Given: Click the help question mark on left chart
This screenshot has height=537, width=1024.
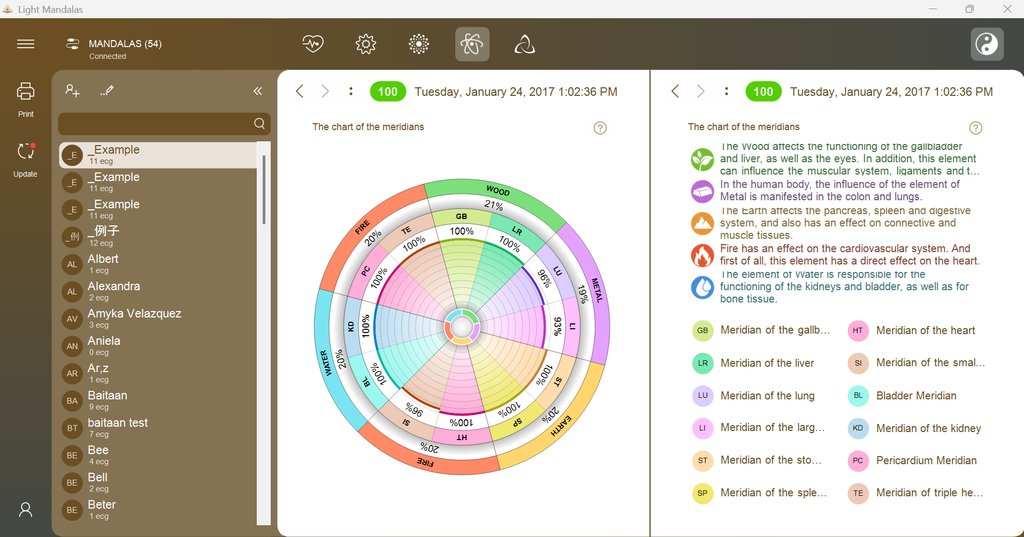Looking at the screenshot, I should point(600,128).
